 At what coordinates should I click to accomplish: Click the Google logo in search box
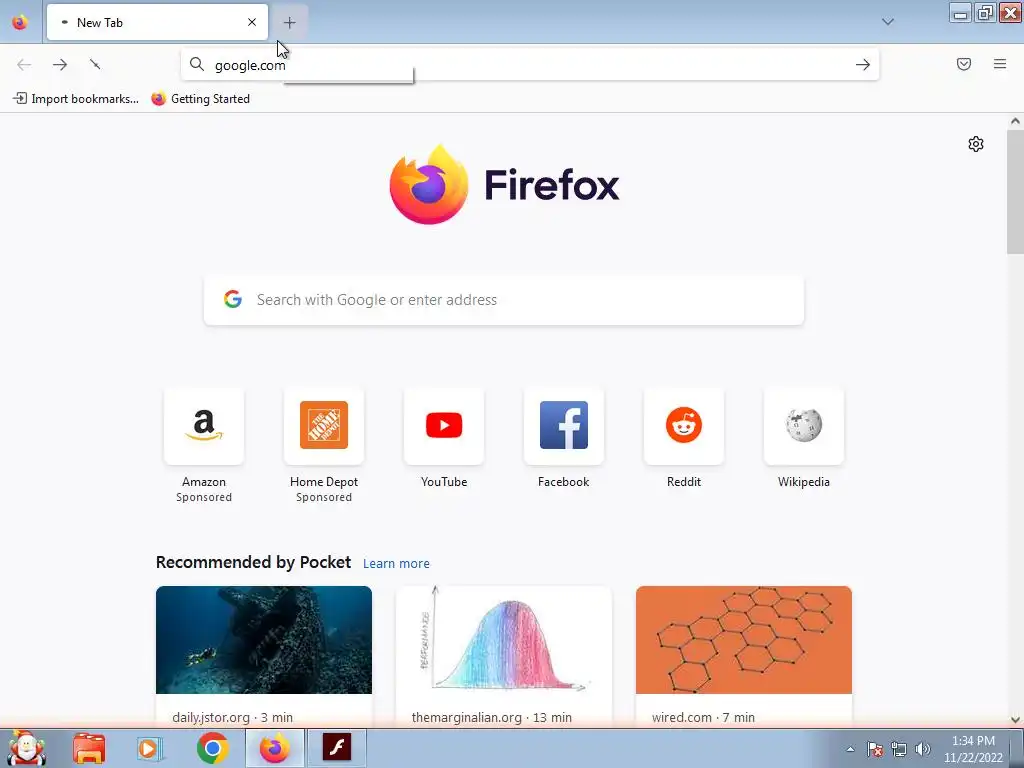coord(233,299)
